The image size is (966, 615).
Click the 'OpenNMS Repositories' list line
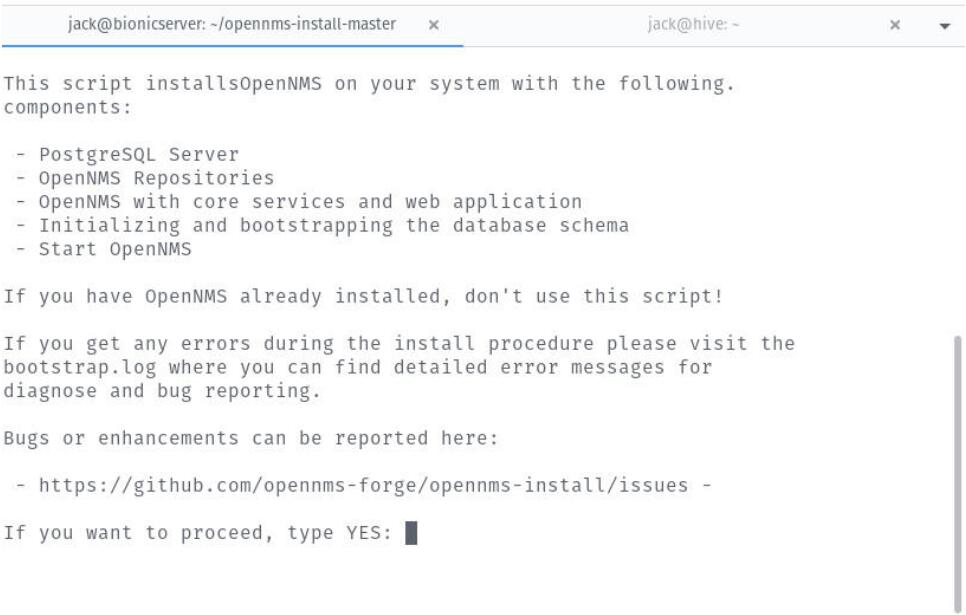(x=145, y=178)
